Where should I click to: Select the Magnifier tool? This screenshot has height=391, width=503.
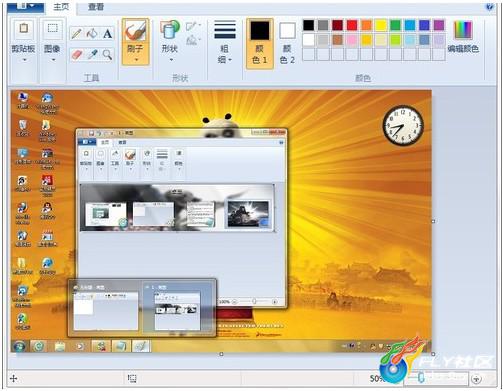pyautogui.click(x=107, y=54)
